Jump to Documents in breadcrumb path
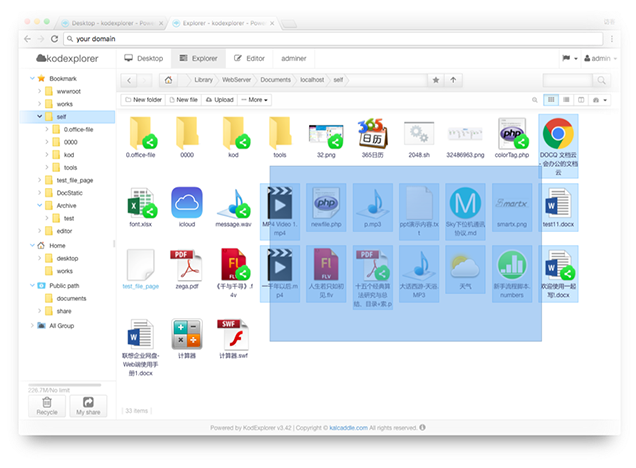 (275, 80)
